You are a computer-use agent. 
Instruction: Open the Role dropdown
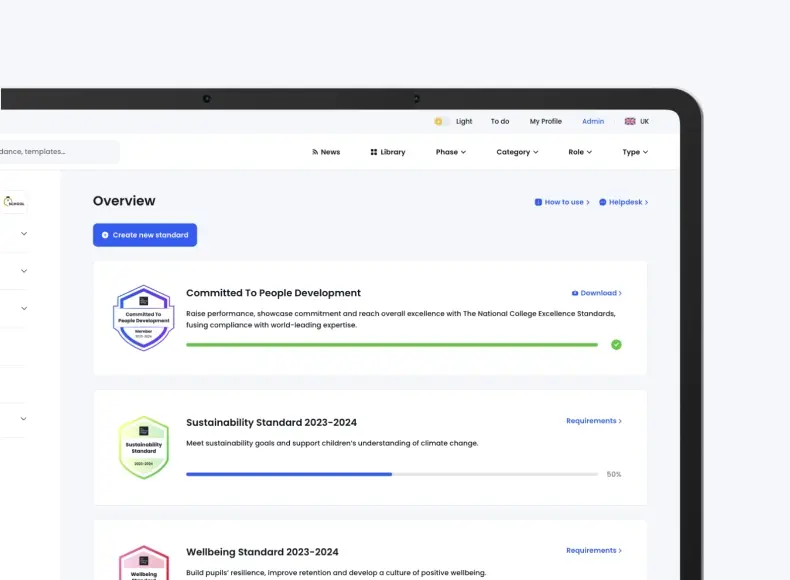click(x=580, y=152)
